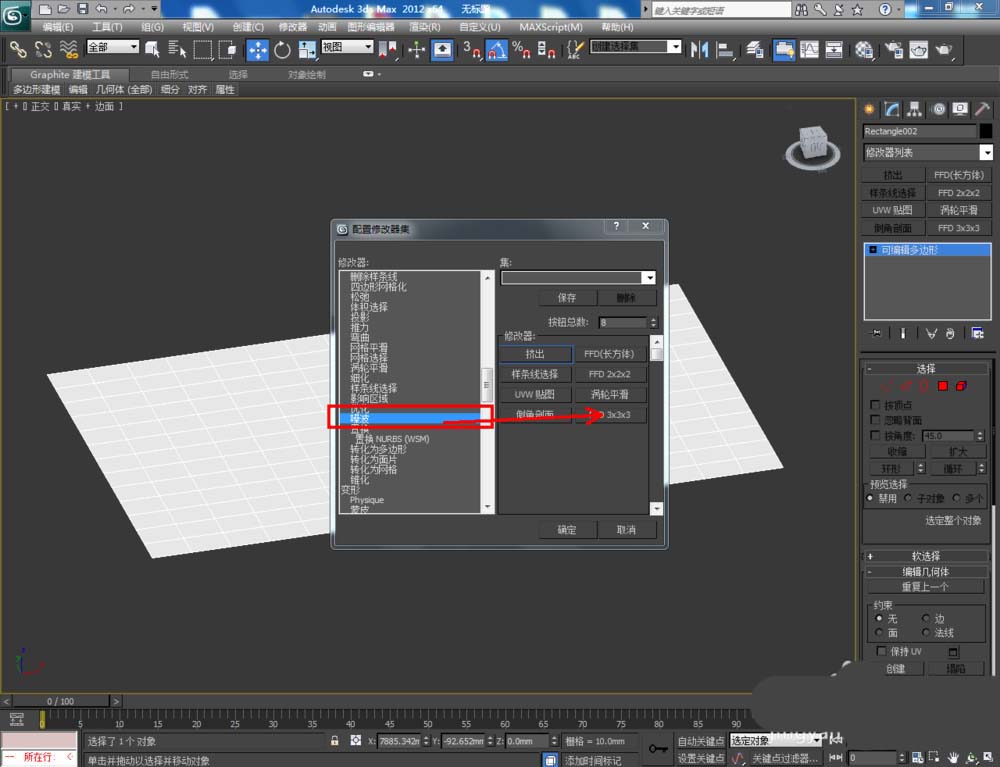1000x767 pixels.
Task: Switch to the Create command panel
Action: point(869,109)
